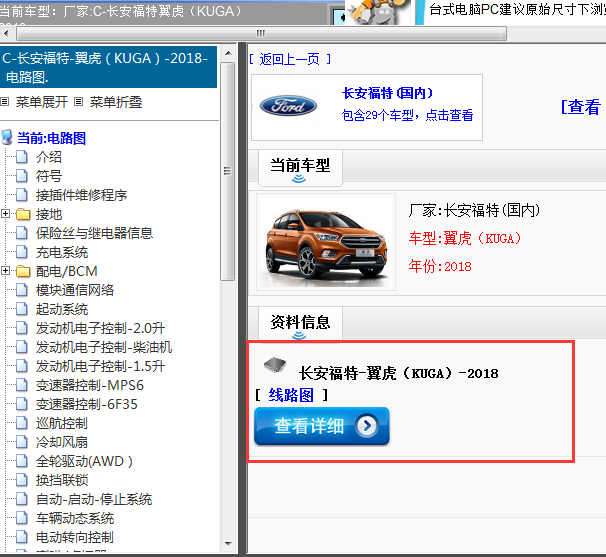
Task: Click the 厂家:长安福特(国内) text
Action: pyautogui.click(x=474, y=210)
